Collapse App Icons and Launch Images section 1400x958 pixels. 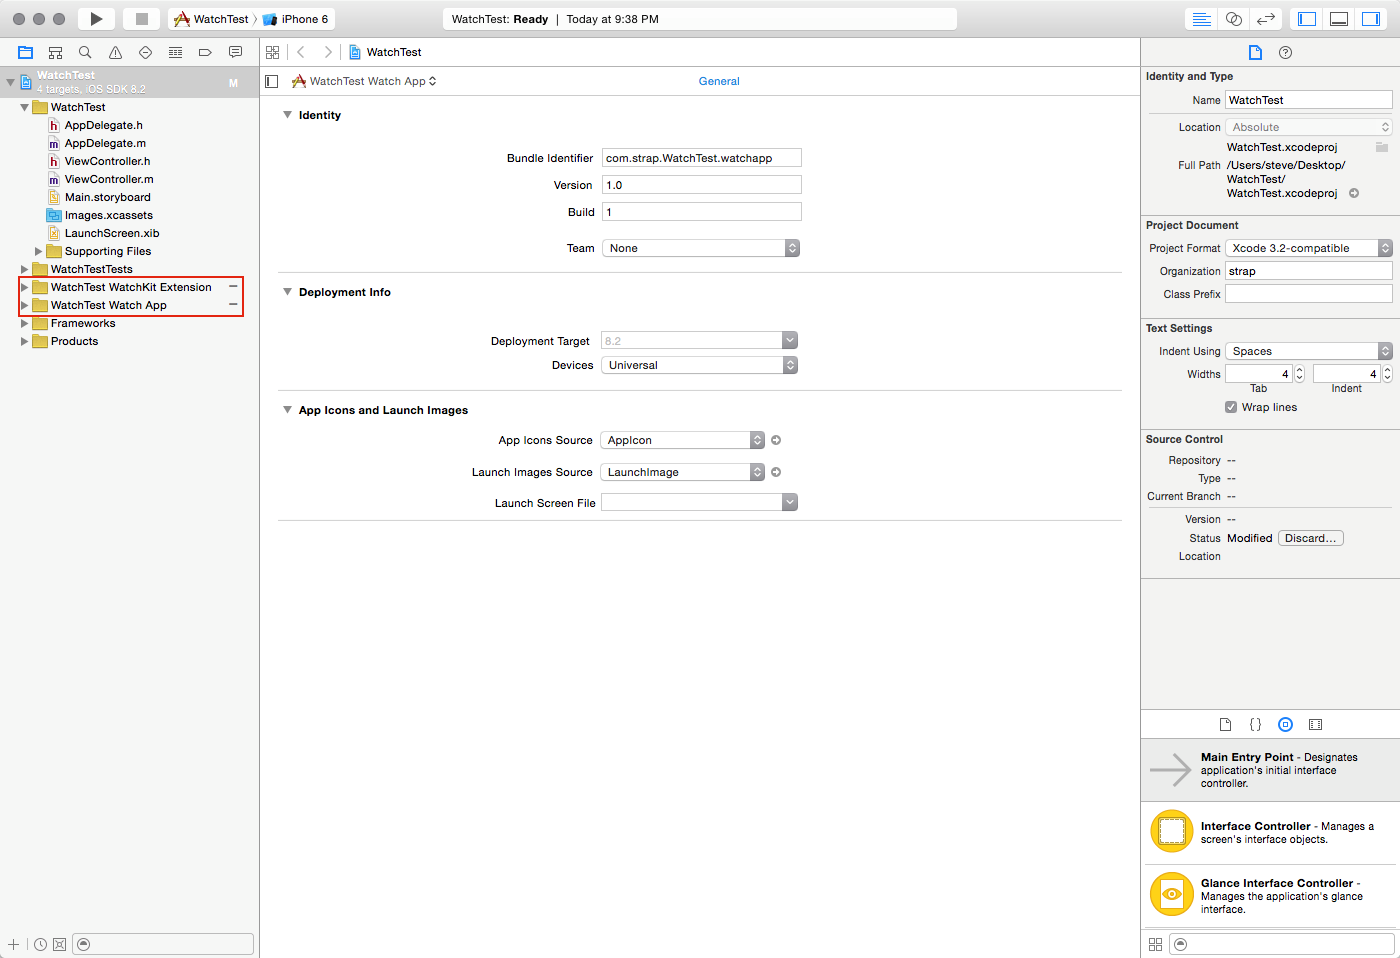click(287, 410)
